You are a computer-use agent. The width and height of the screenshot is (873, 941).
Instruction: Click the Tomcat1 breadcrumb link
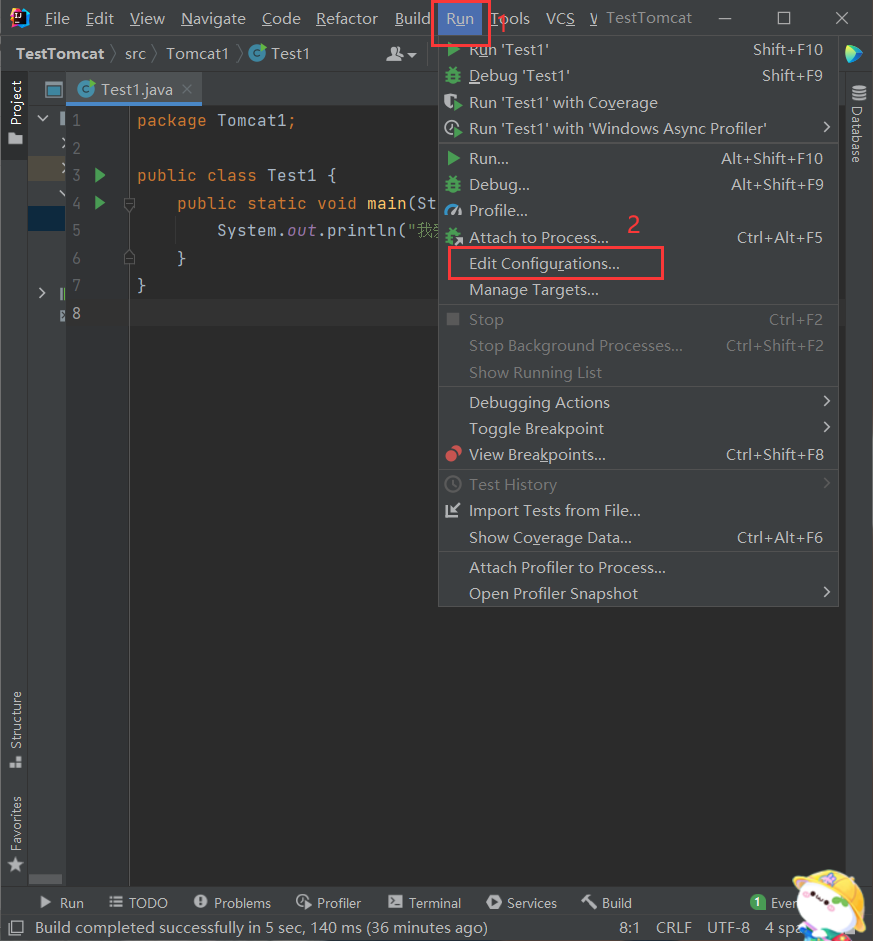197,53
